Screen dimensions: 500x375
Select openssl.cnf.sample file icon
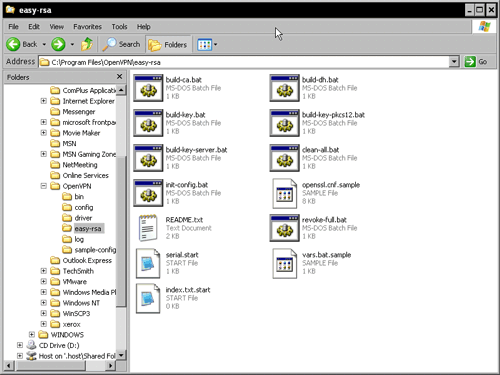coord(284,193)
